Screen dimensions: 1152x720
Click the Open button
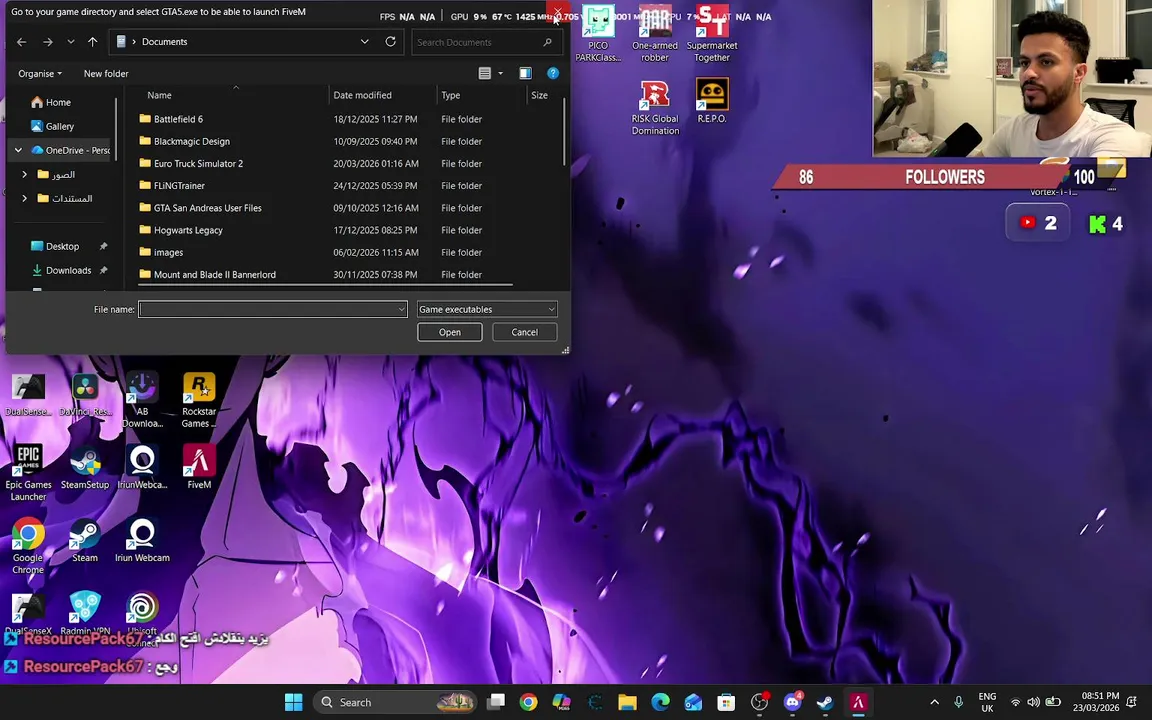pos(450,332)
